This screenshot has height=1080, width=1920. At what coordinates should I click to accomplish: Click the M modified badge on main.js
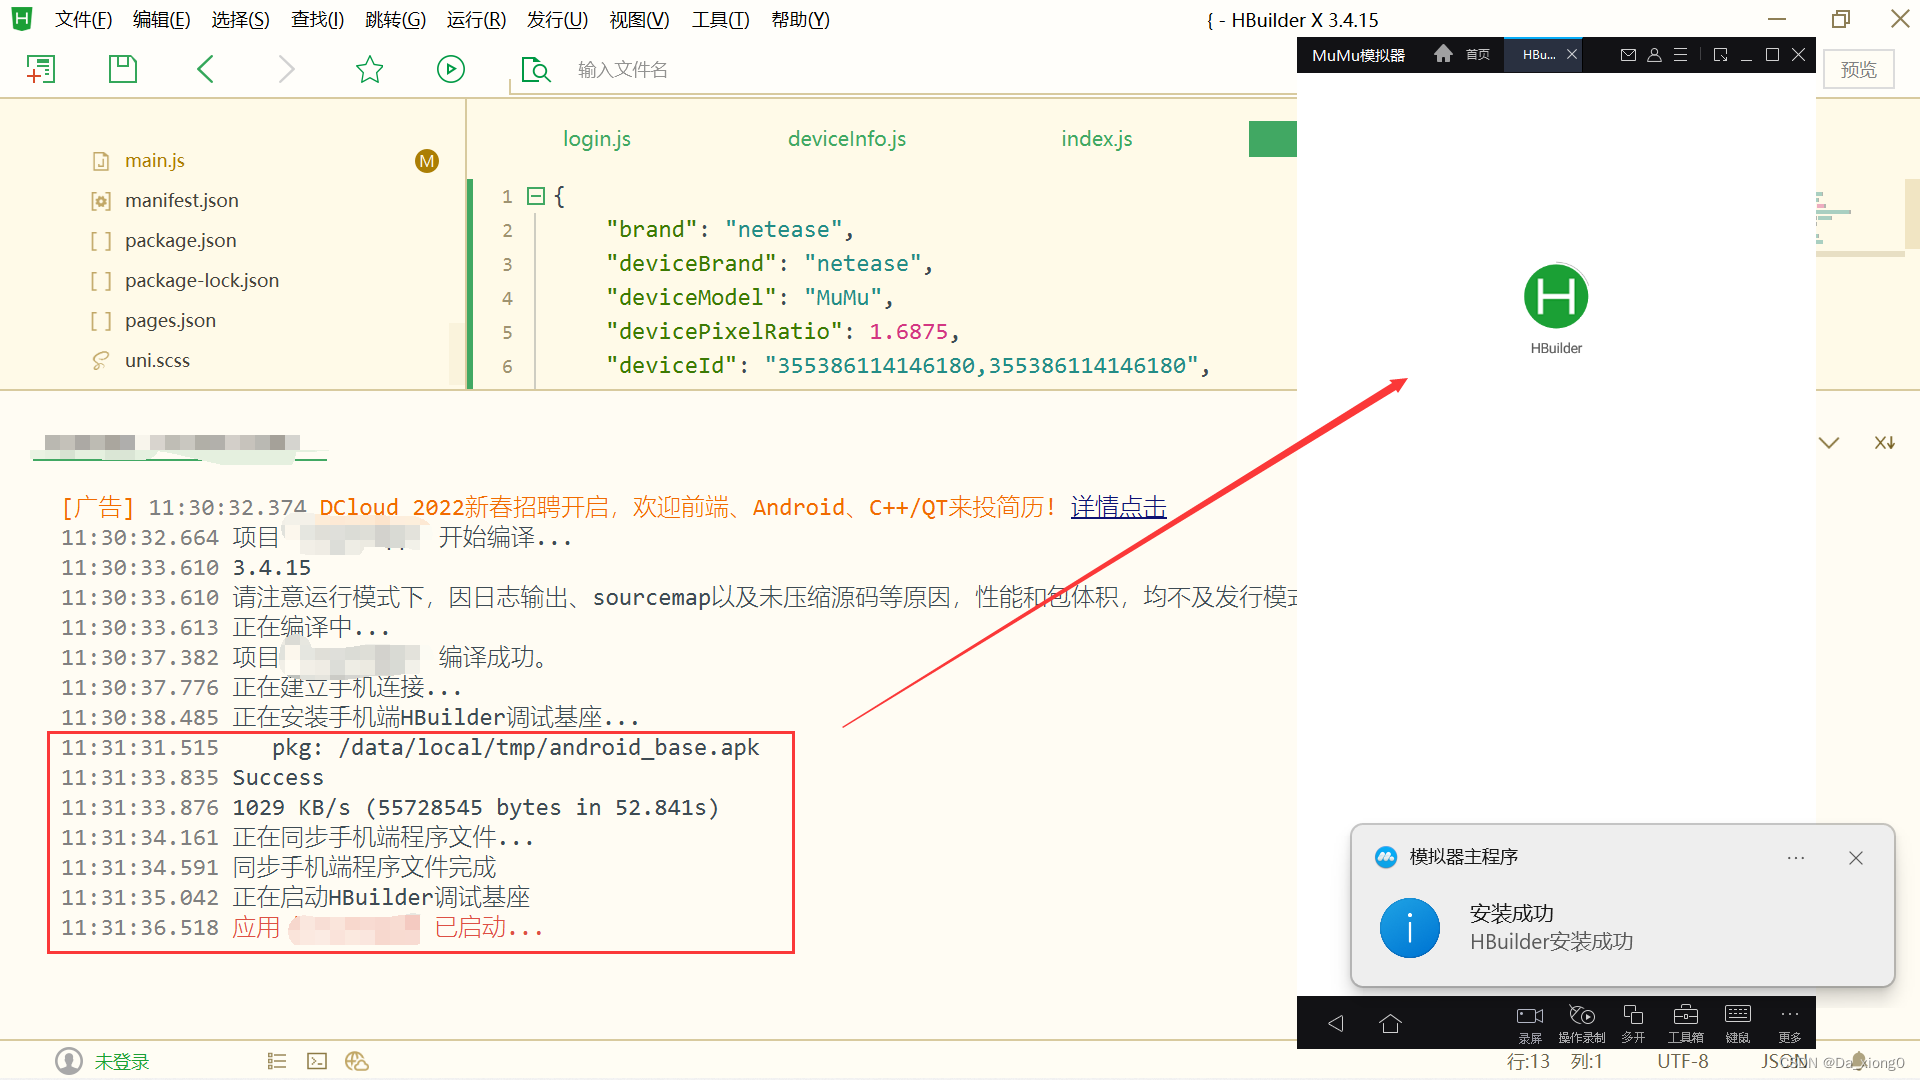pyautogui.click(x=427, y=161)
